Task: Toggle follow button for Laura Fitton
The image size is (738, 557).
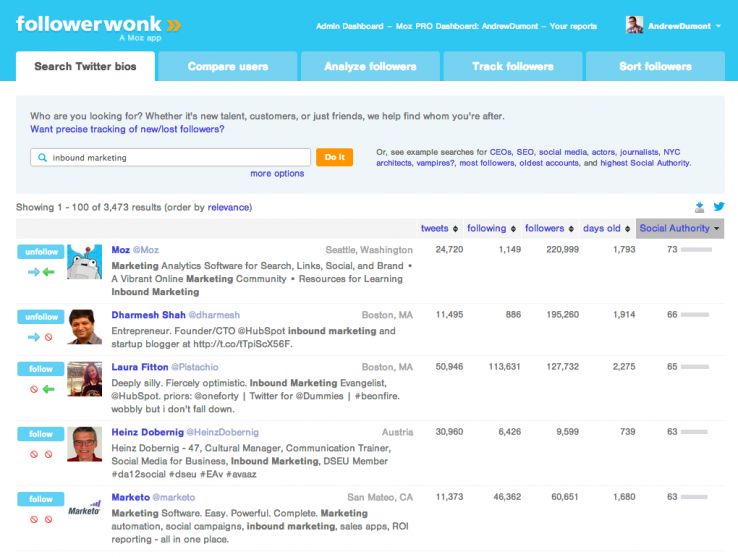Action: point(41,368)
